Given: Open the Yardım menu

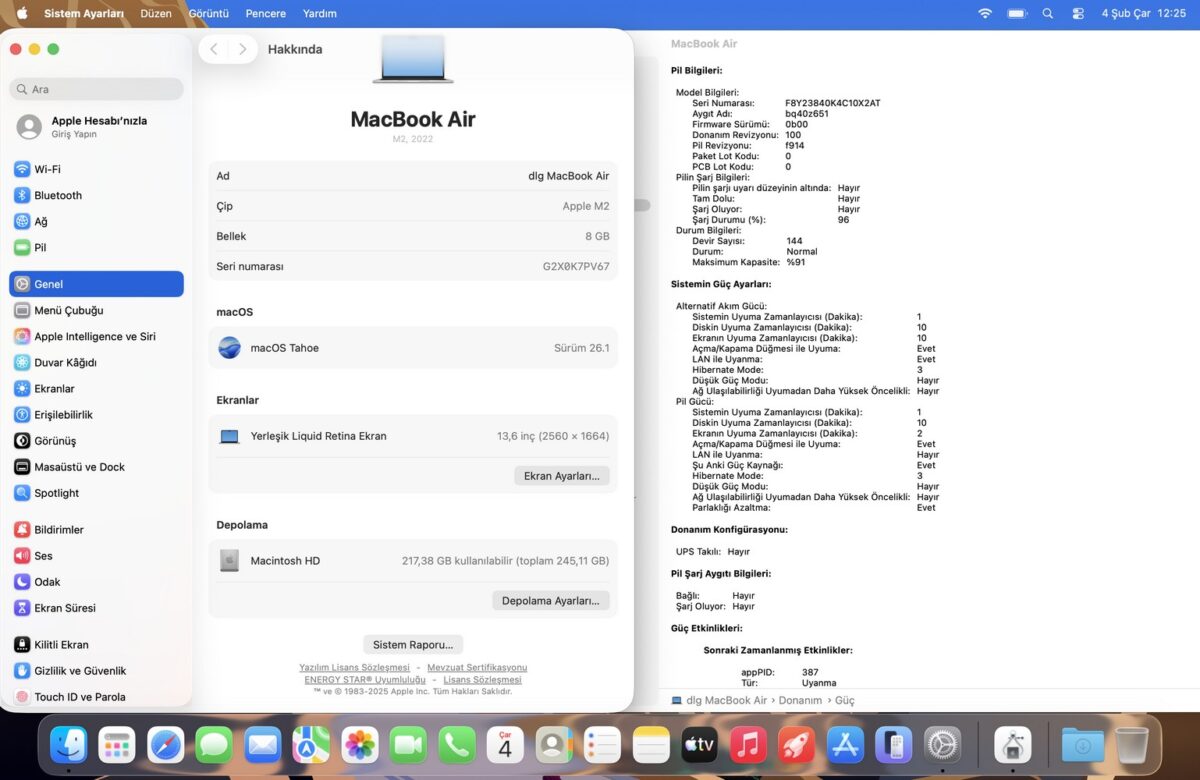Looking at the screenshot, I should tap(320, 14).
